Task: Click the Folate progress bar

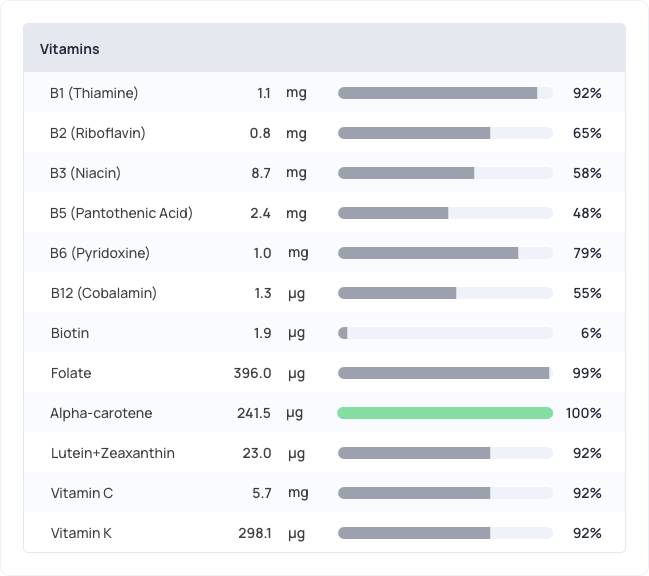Action: [445, 373]
